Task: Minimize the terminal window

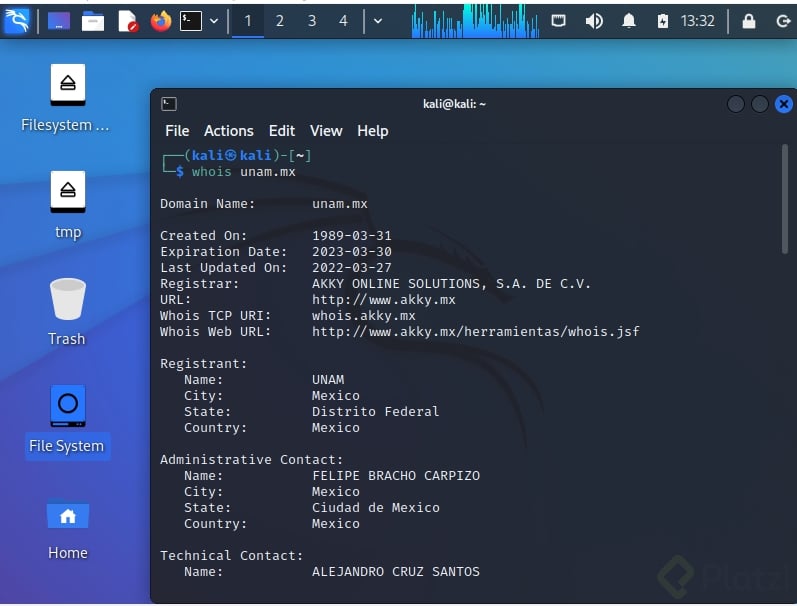Action: tap(735, 104)
